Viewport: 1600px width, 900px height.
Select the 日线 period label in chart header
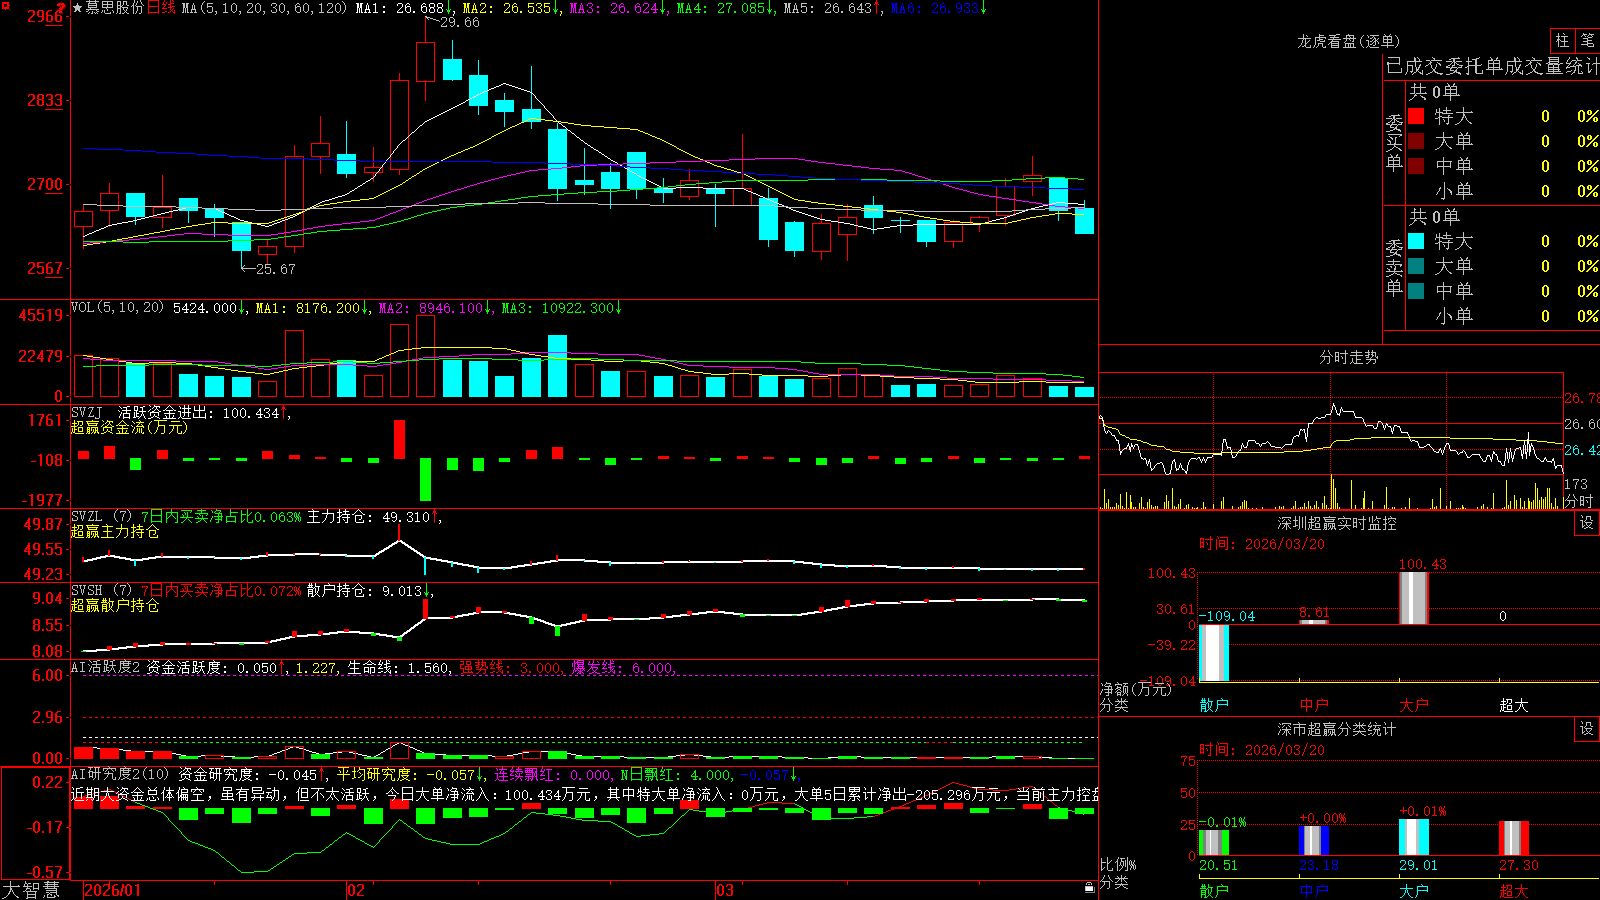pos(161,8)
